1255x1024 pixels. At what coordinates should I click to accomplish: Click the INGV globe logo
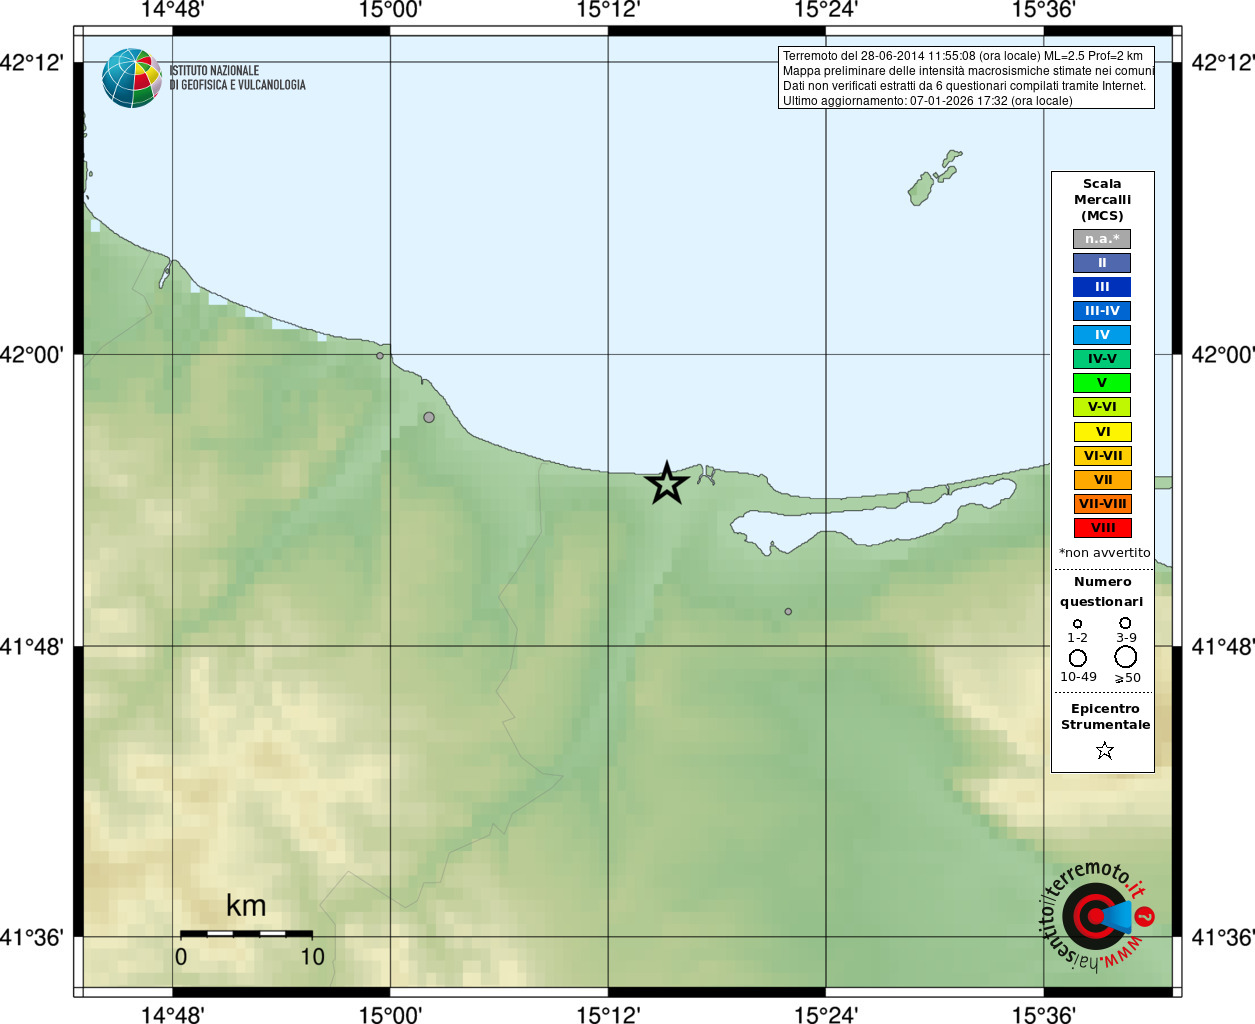132,78
